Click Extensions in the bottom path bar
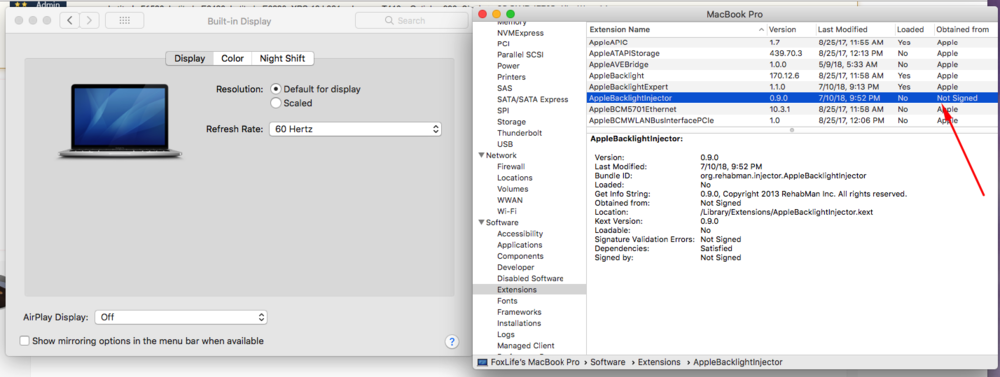Image resolution: width=1000 pixels, height=377 pixels. pos(659,362)
